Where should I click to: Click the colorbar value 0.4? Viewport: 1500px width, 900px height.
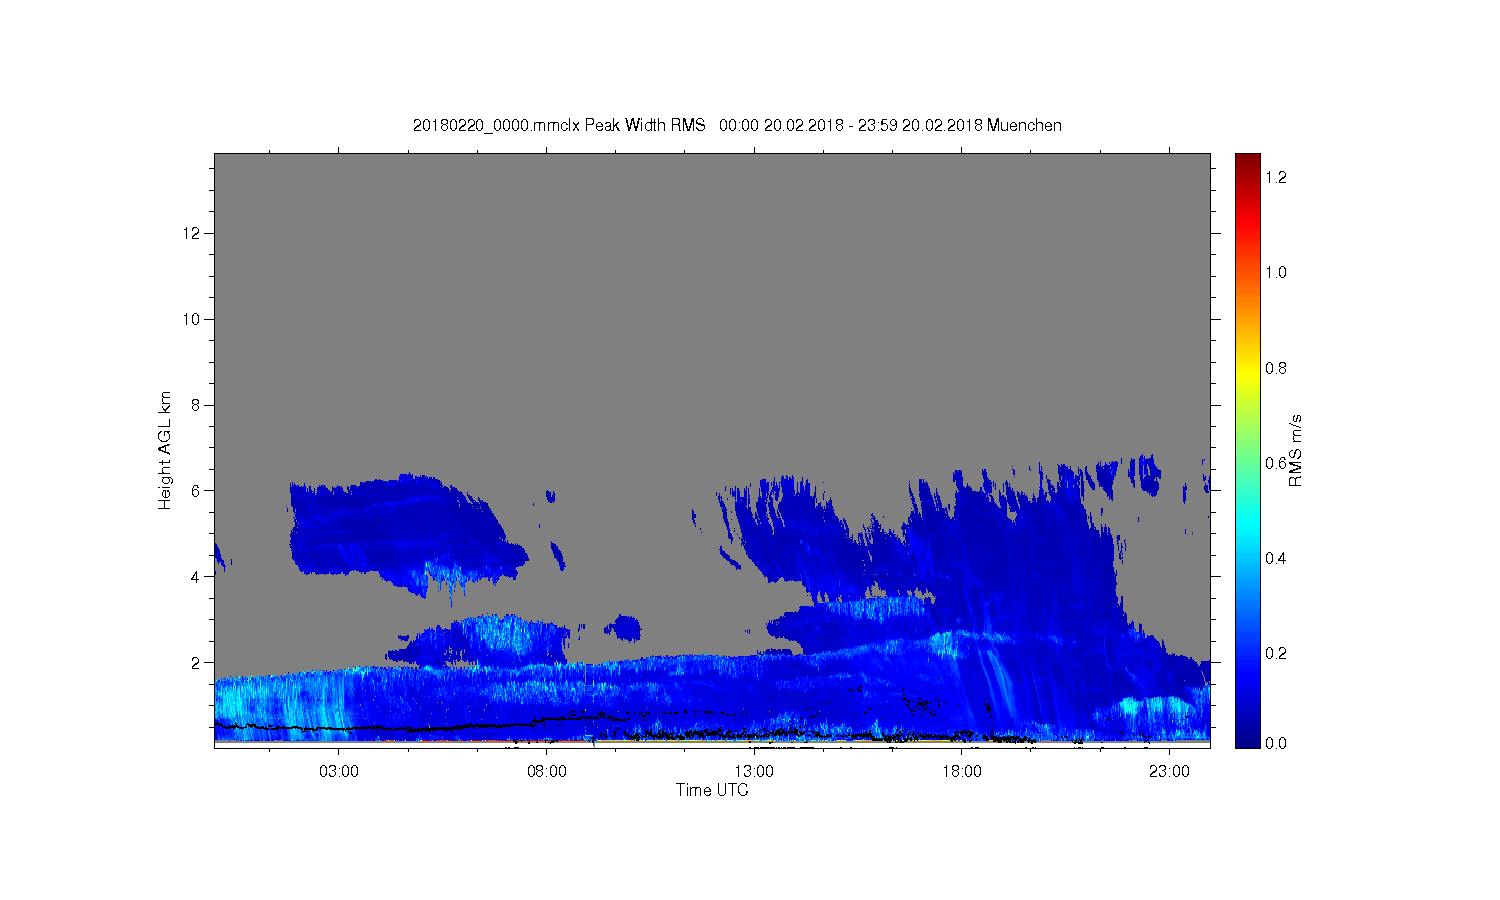tap(1276, 558)
